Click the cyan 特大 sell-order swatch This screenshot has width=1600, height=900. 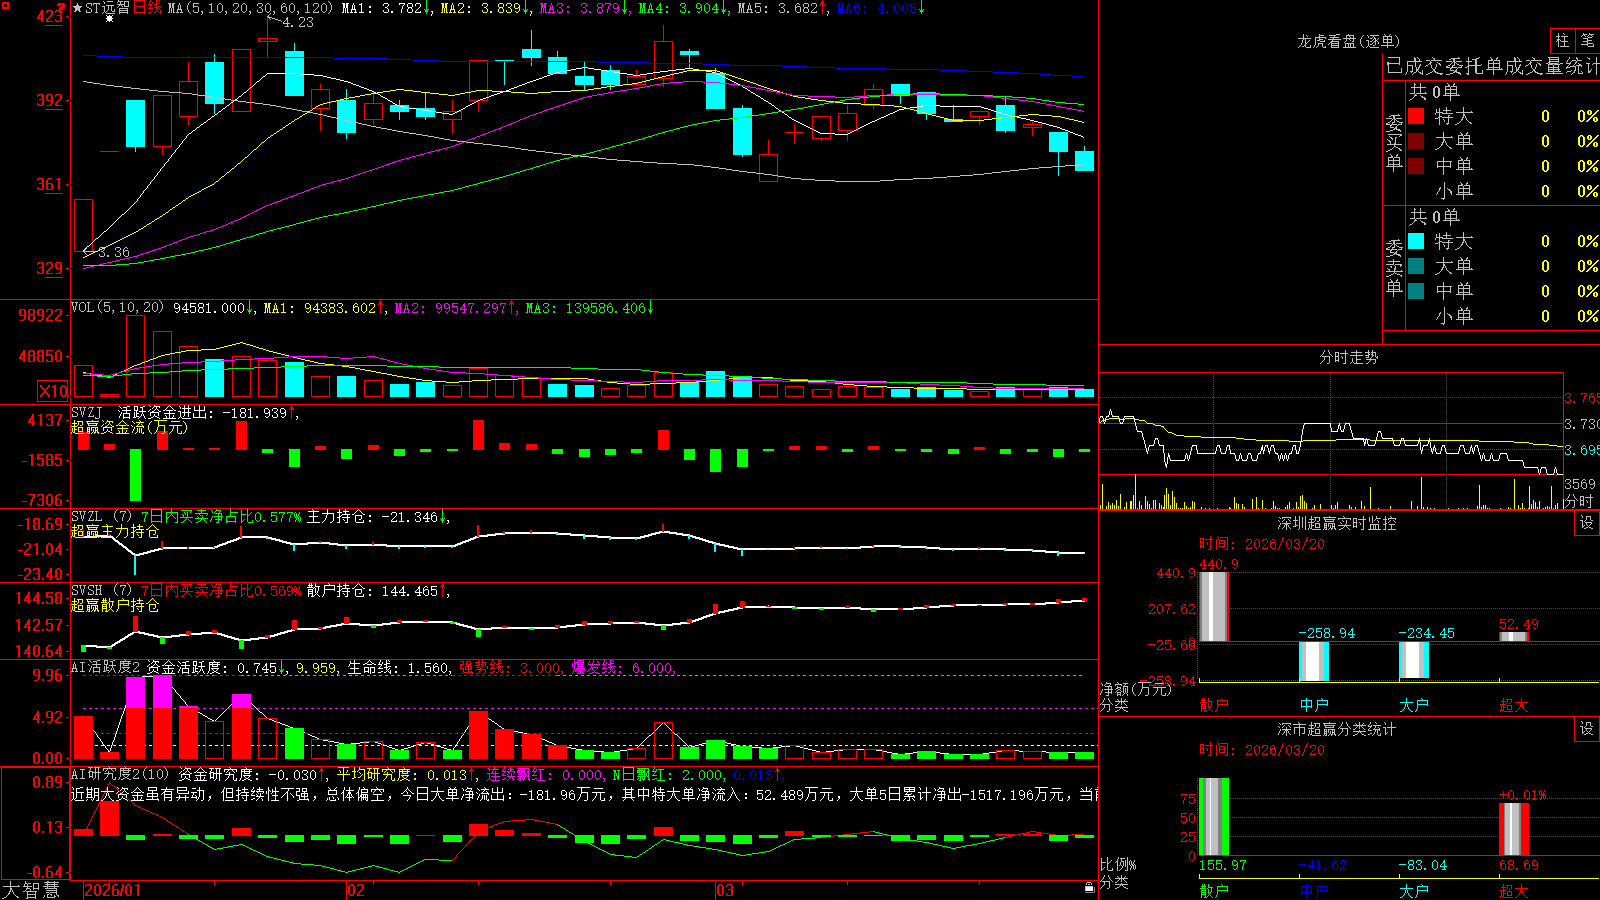1416,241
